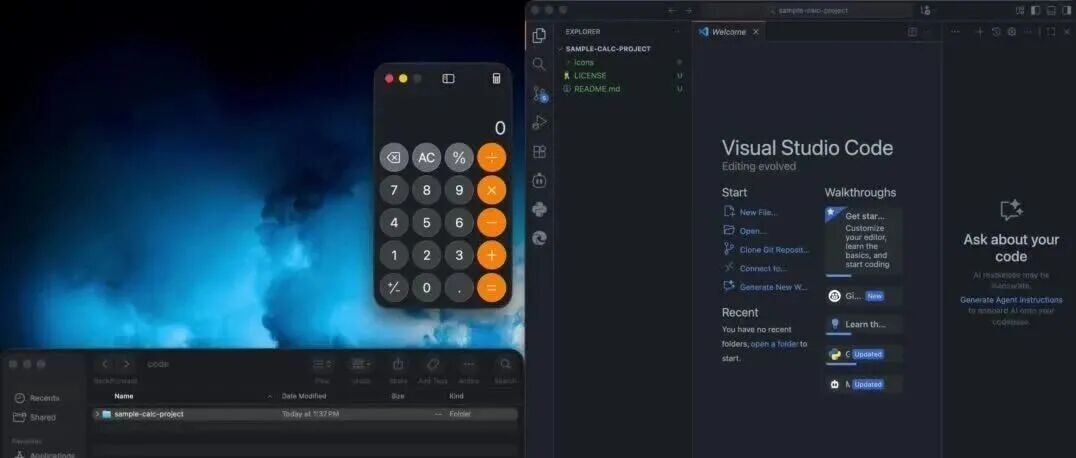This screenshot has width=1076, height=458.
Task: Open the Explorer view in VS Code activity bar
Action: coord(539,35)
